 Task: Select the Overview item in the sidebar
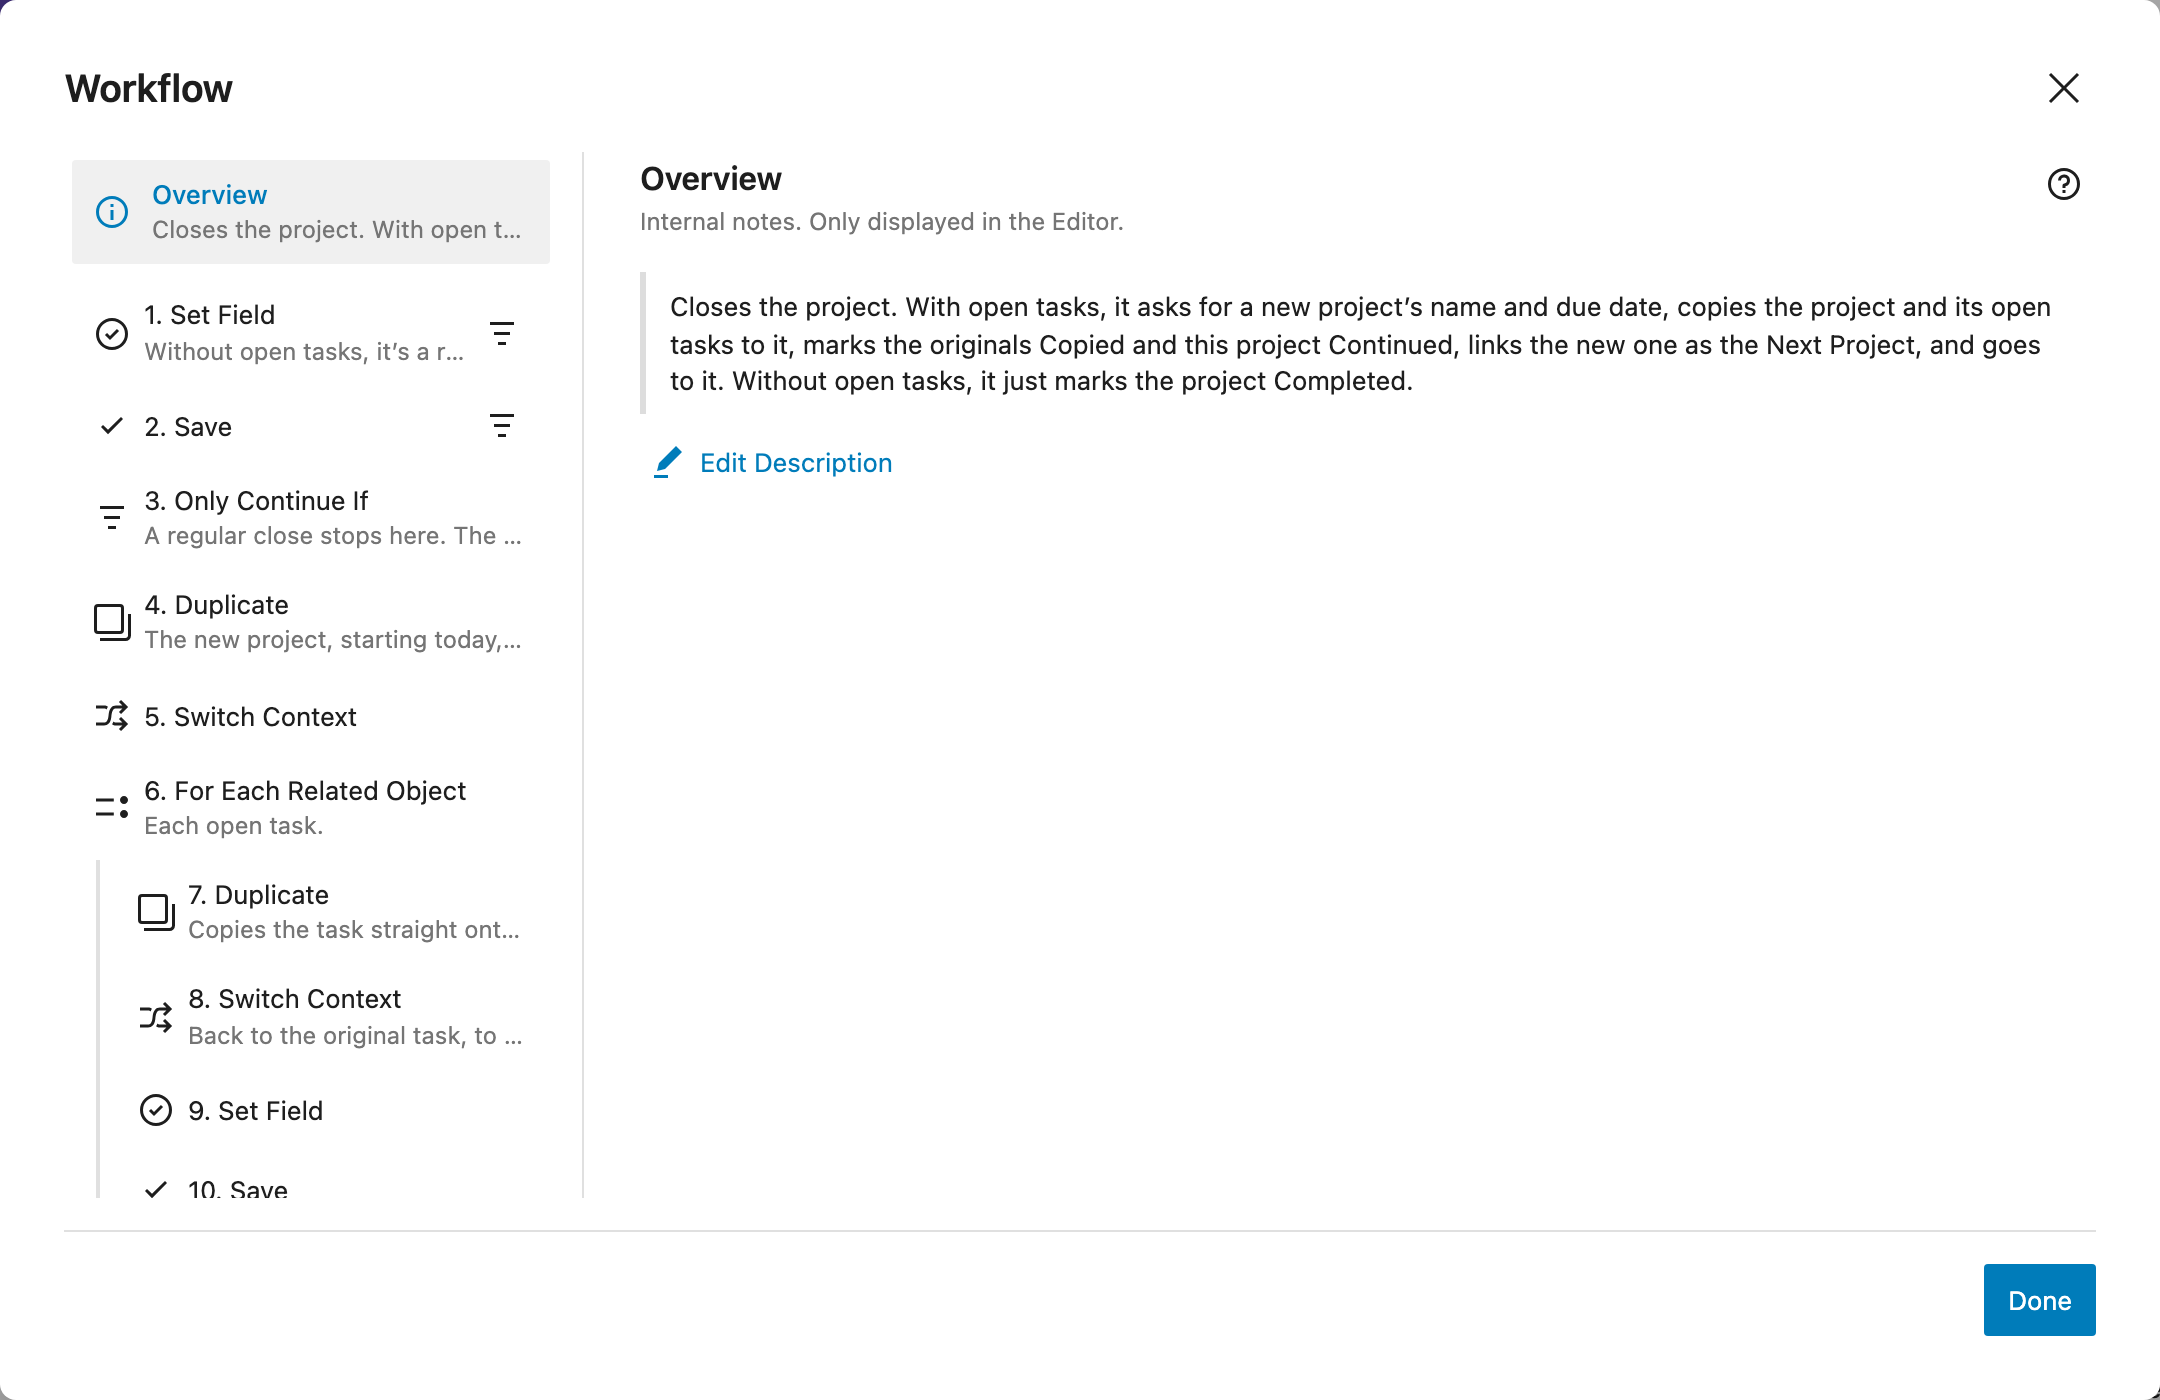(311, 212)
